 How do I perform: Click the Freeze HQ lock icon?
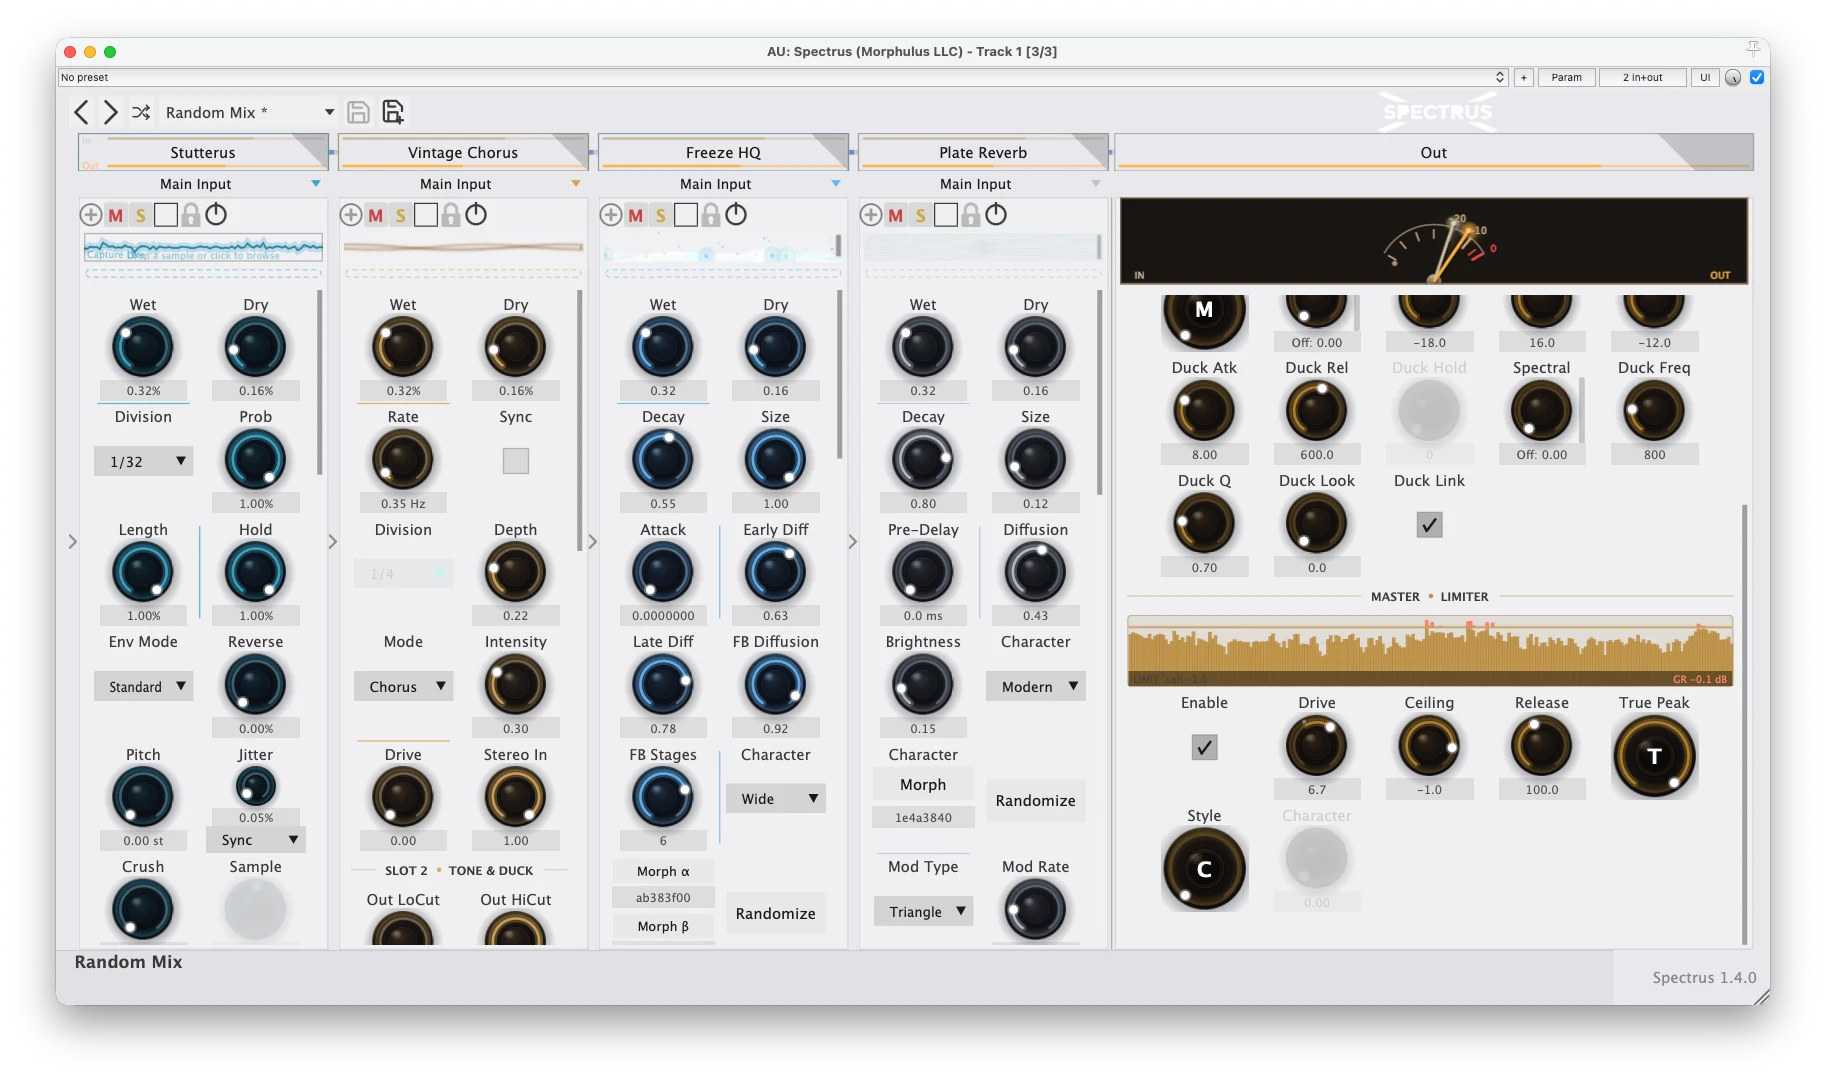coord(710,214)
